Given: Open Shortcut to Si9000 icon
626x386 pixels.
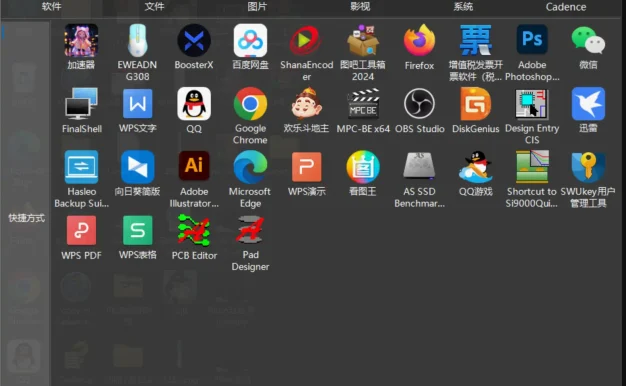Looking at the screenshot, I should pyautogui.click(x=532, y=166).
